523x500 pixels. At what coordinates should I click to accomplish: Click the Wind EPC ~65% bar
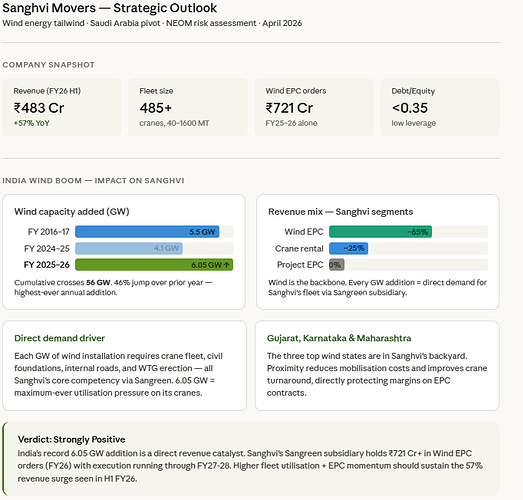tap(380, 231)
